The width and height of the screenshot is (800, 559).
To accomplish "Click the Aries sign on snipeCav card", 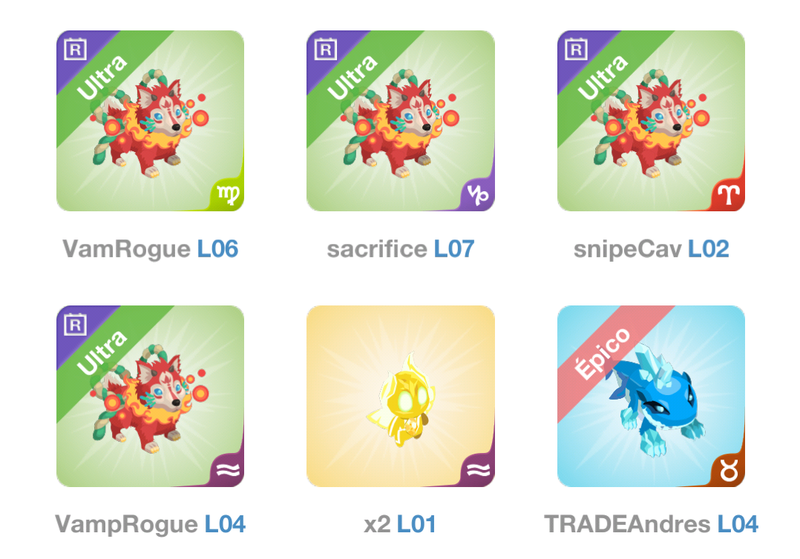I will point(729,195).
